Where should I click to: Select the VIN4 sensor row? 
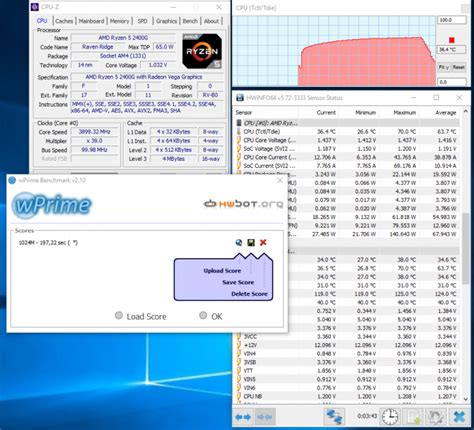(x=347, y=354)
